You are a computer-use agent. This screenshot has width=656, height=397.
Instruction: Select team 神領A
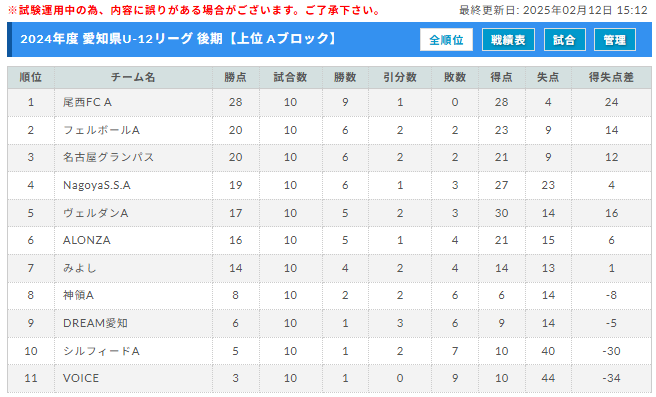click(78, 295)
